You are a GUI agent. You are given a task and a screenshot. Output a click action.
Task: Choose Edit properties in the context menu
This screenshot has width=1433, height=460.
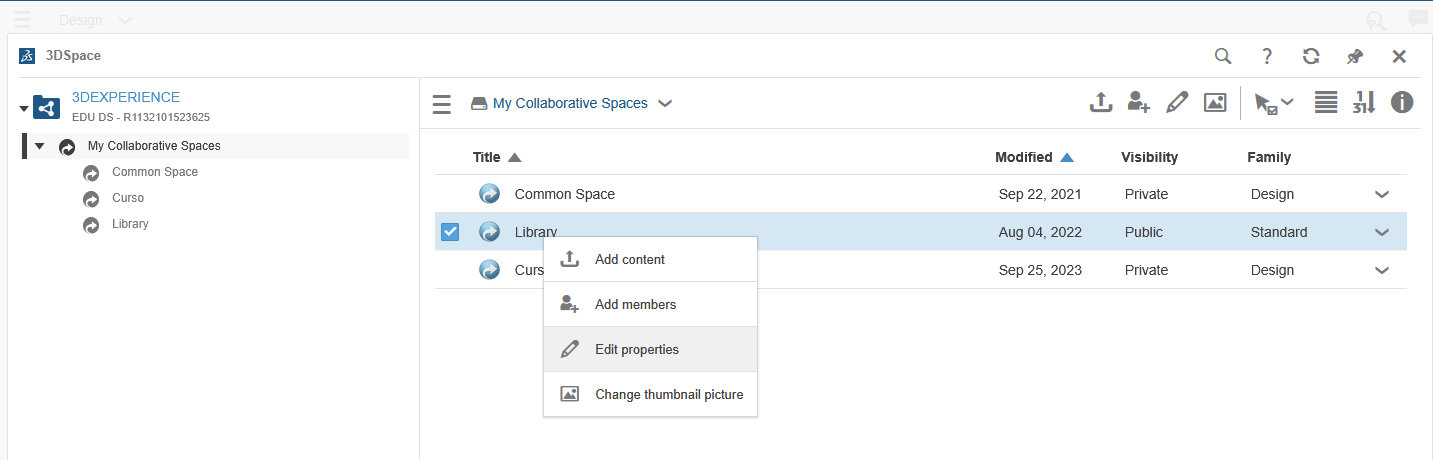click(650, 349)
